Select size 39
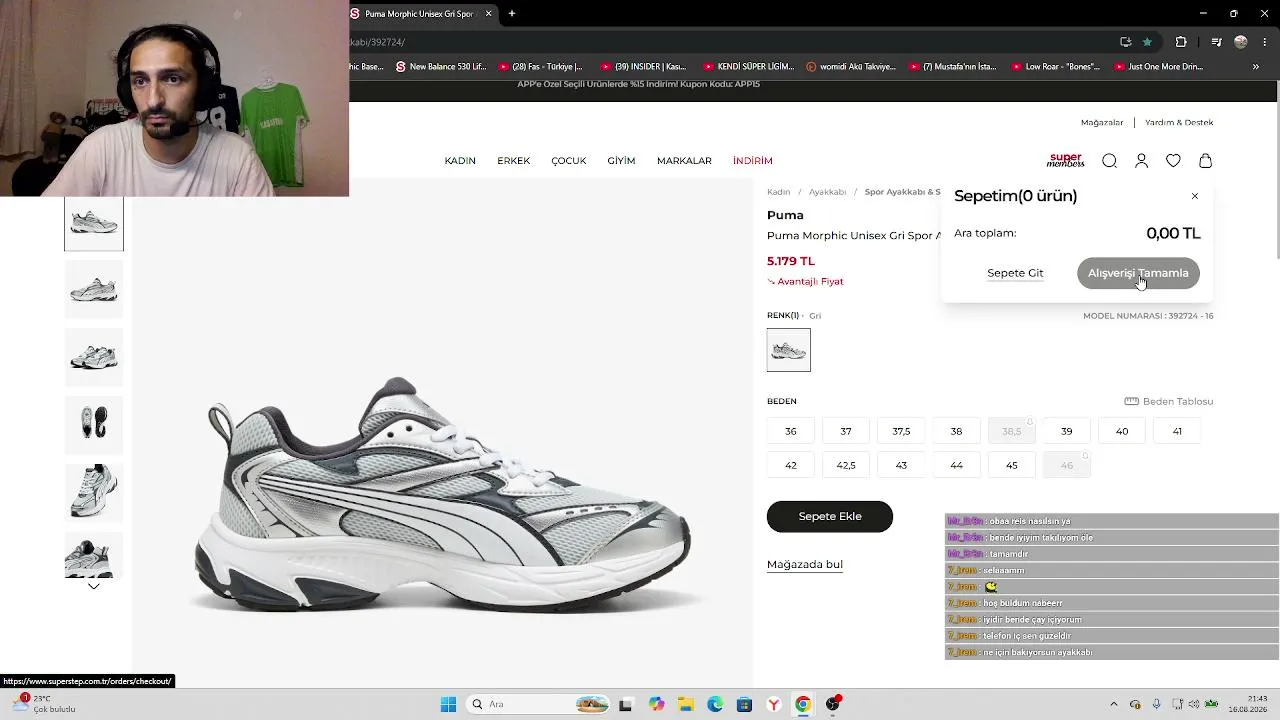 tap(1067, 431)
